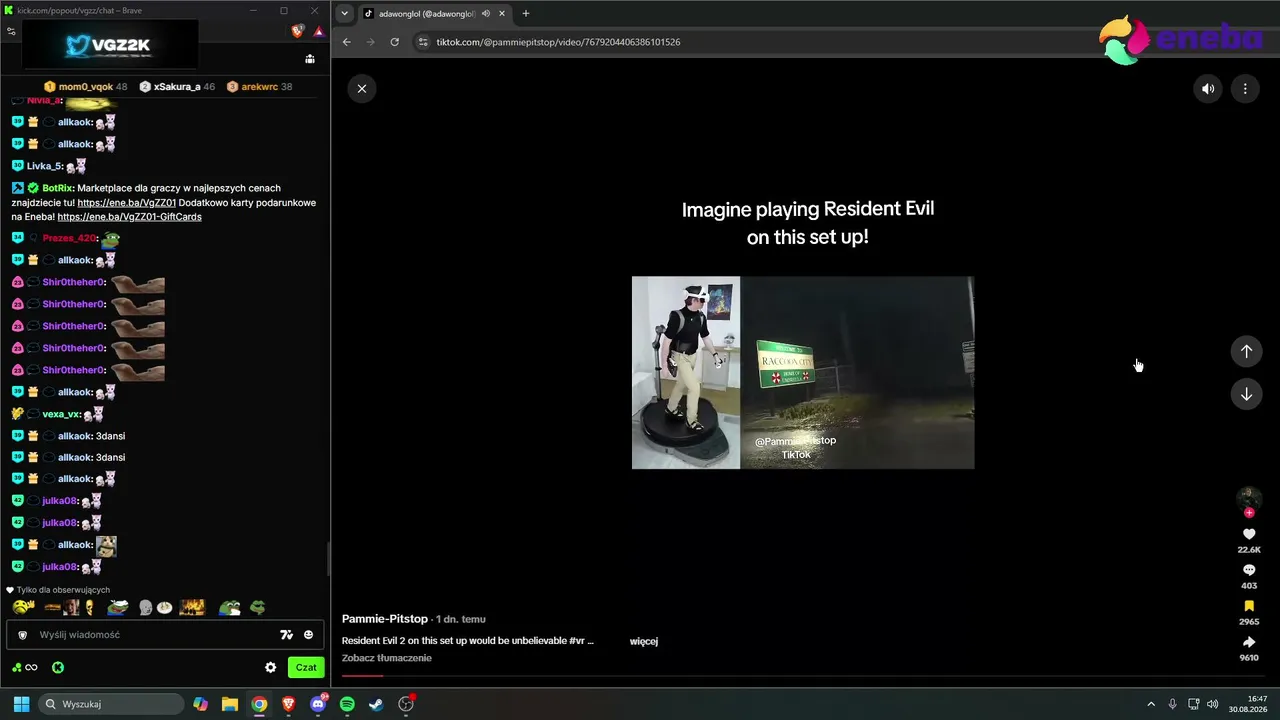Screen dimensions: 1280x720
Task: Open the gift leaderboard icon in Kick chat
Action: 310,59
